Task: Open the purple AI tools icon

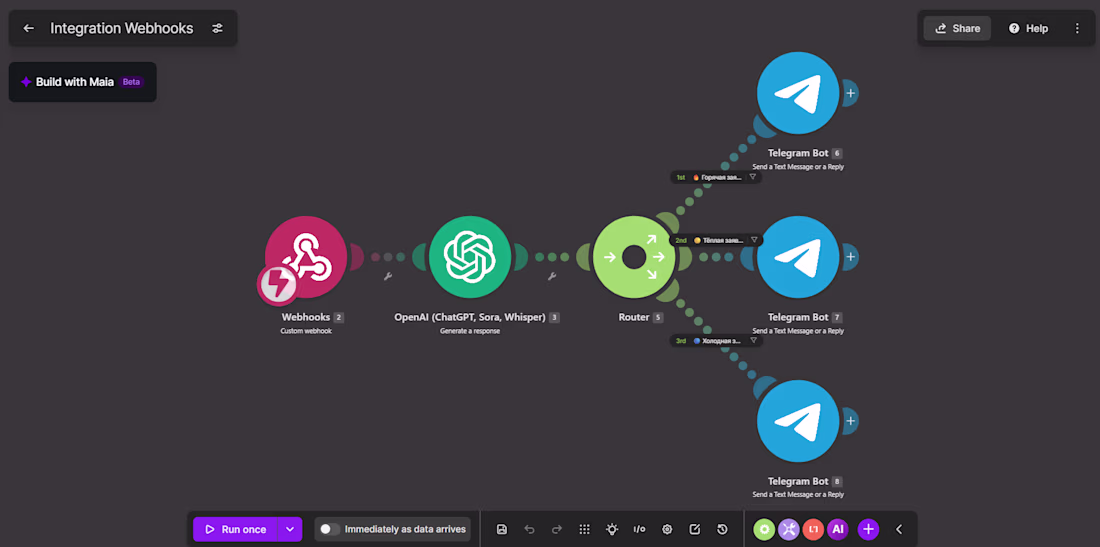Action: (x=838, y=529)
